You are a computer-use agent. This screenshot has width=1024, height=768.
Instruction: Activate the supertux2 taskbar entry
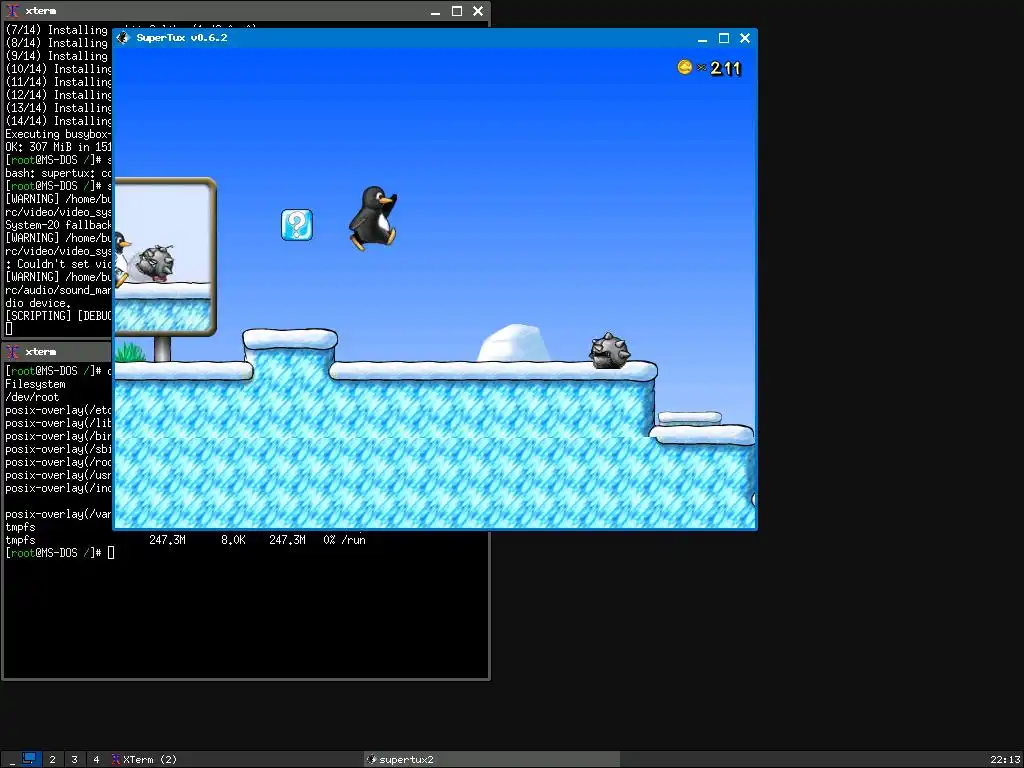[491, 760]
